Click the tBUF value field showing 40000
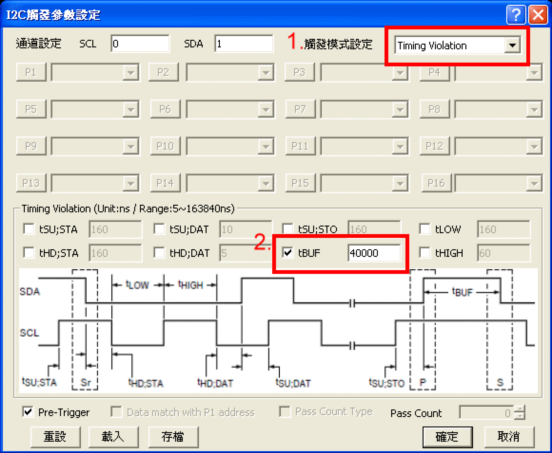 coord(374,253)
